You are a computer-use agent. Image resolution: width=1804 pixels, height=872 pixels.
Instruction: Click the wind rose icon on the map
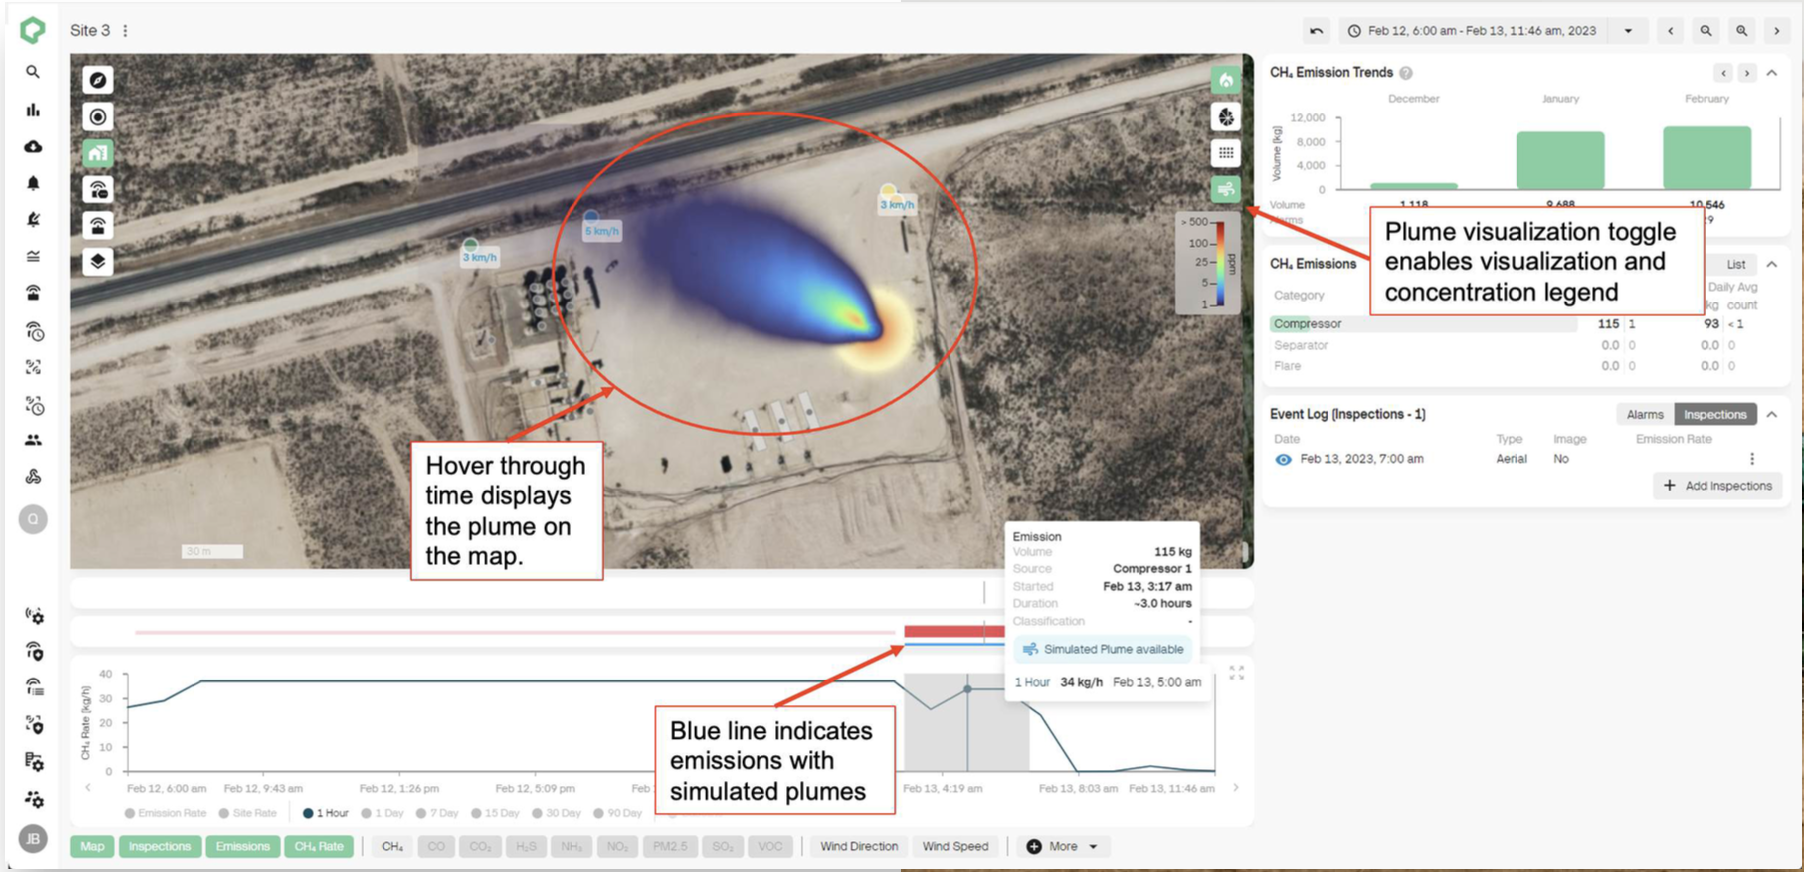click(1226, 117)
